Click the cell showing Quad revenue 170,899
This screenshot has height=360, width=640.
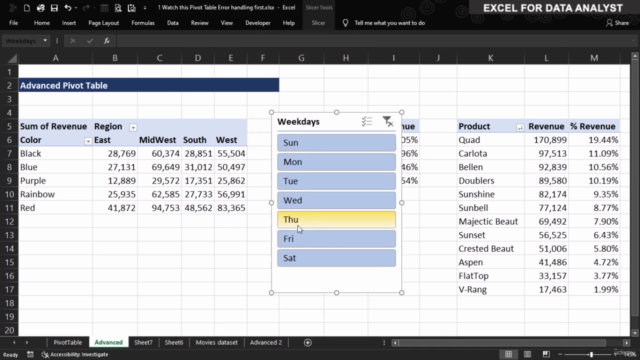[546, 140]
